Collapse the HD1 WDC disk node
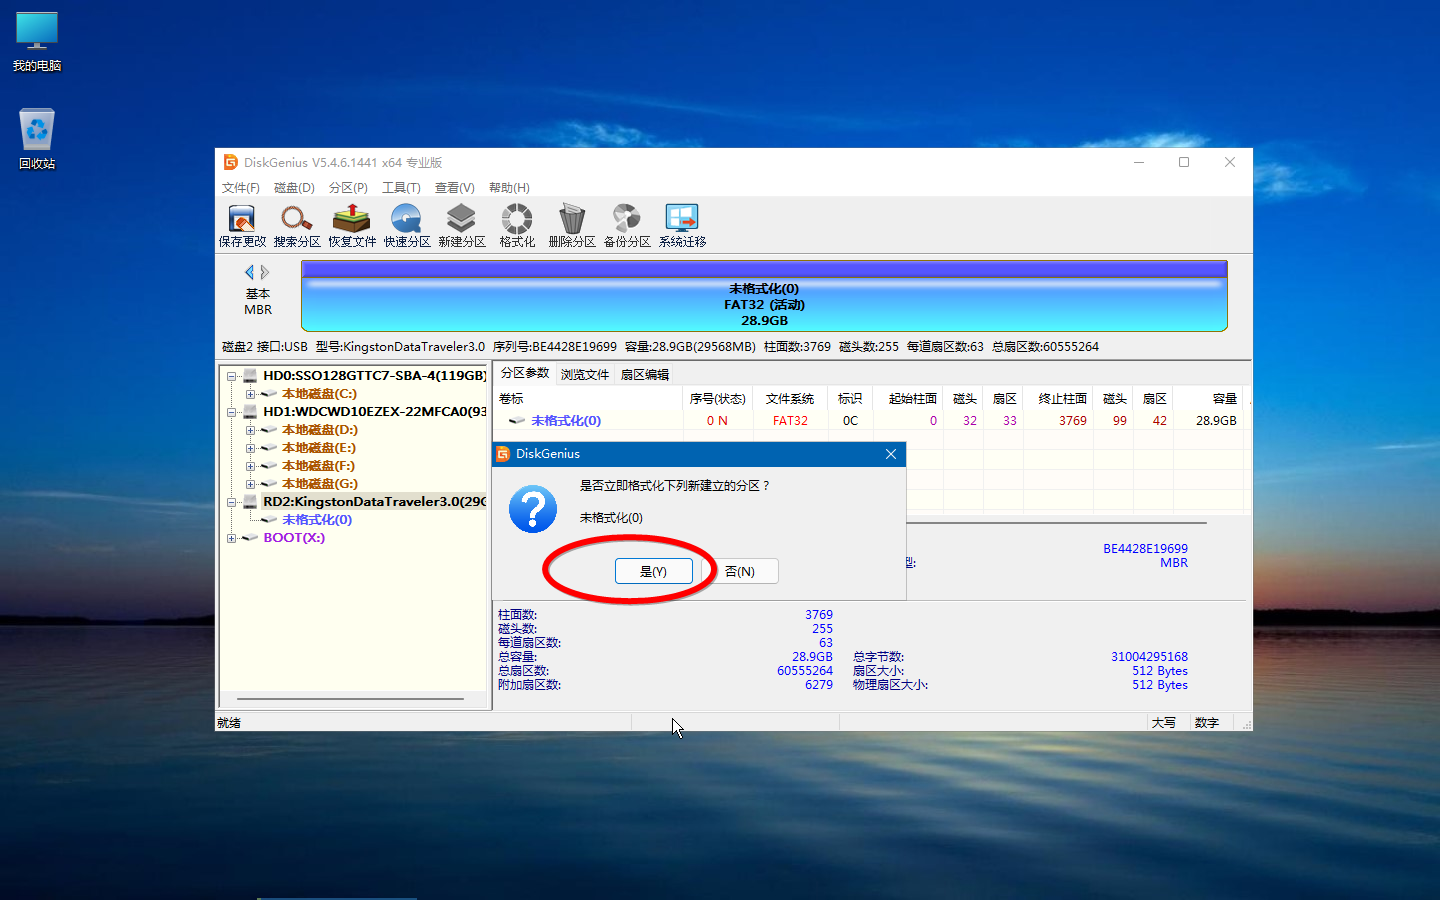The height and width of the screenshot is (900, 1440). (x=232, y=412)
